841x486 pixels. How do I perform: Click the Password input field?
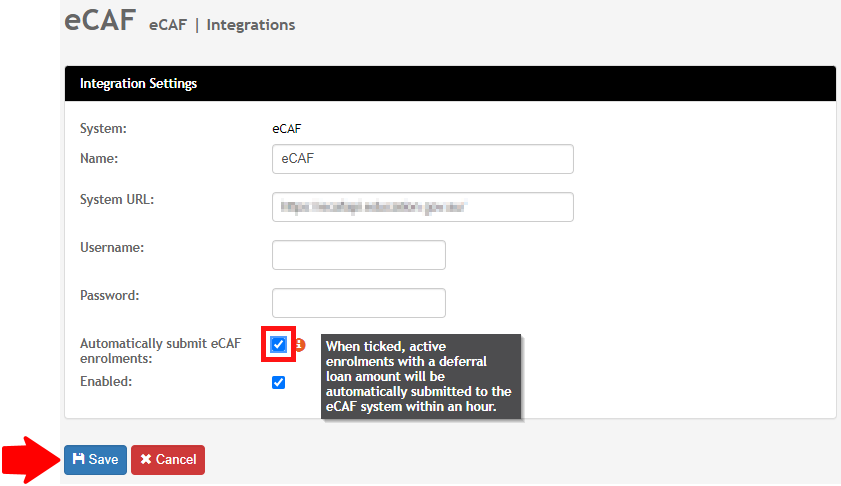(358, 303)
